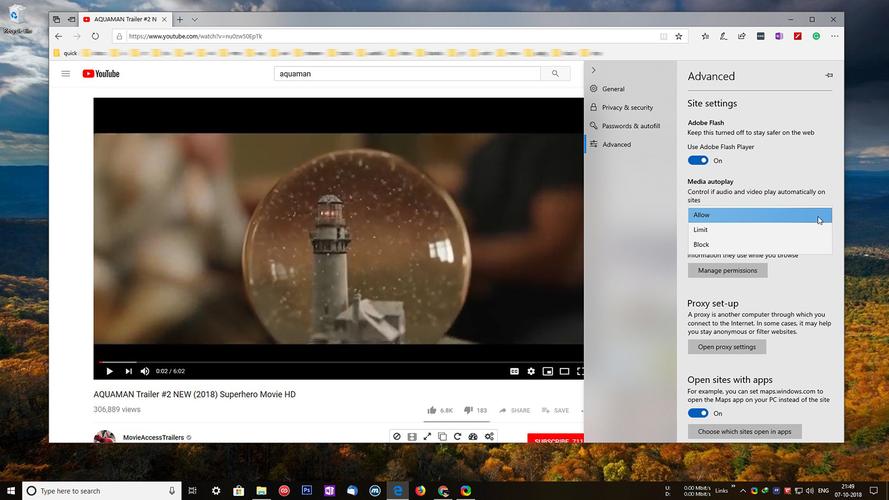Screen dimensions: 889x500
Task: Click the YouTube search field with aquaman
Action: pos(407,74)
